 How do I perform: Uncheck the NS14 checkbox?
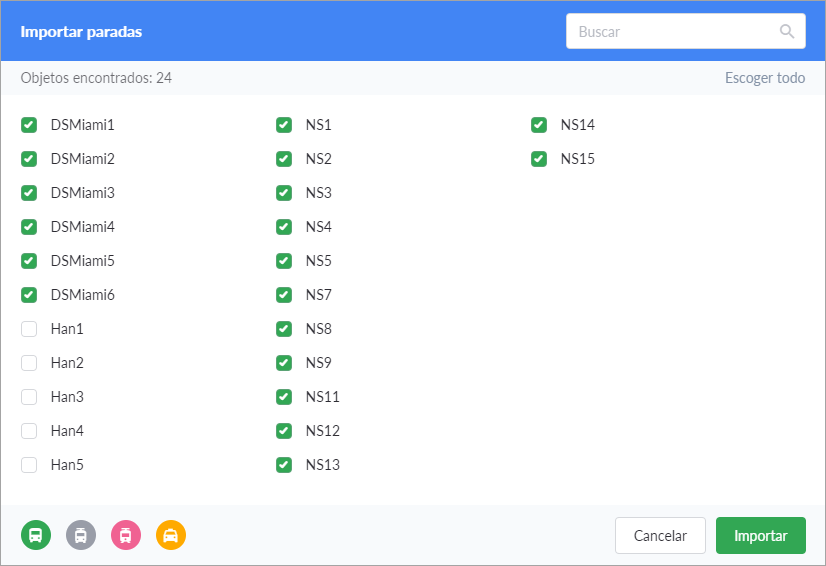point(539,125)
